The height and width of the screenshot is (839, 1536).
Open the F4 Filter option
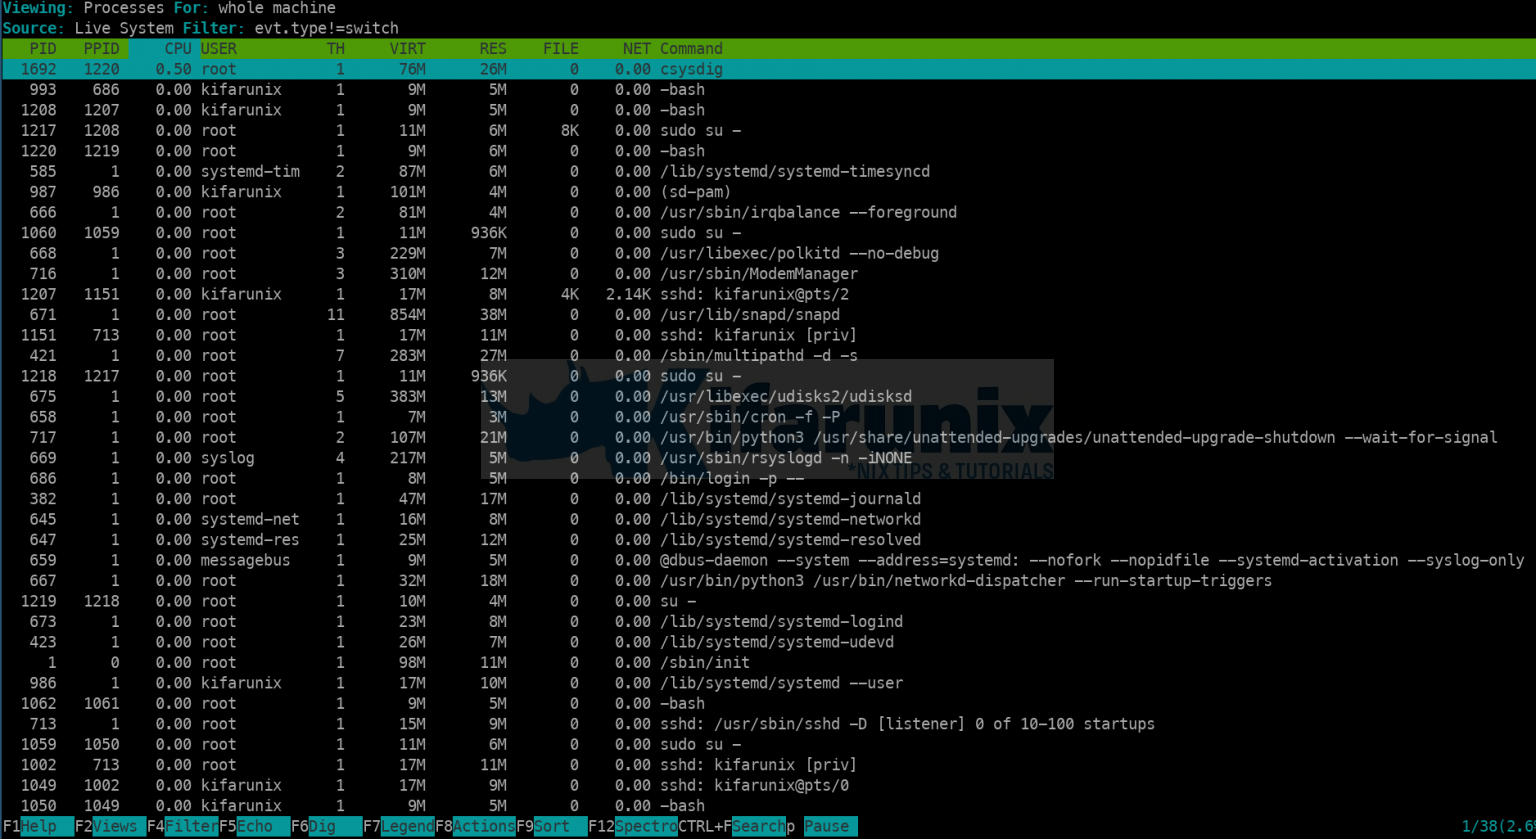tap(182, 827)
